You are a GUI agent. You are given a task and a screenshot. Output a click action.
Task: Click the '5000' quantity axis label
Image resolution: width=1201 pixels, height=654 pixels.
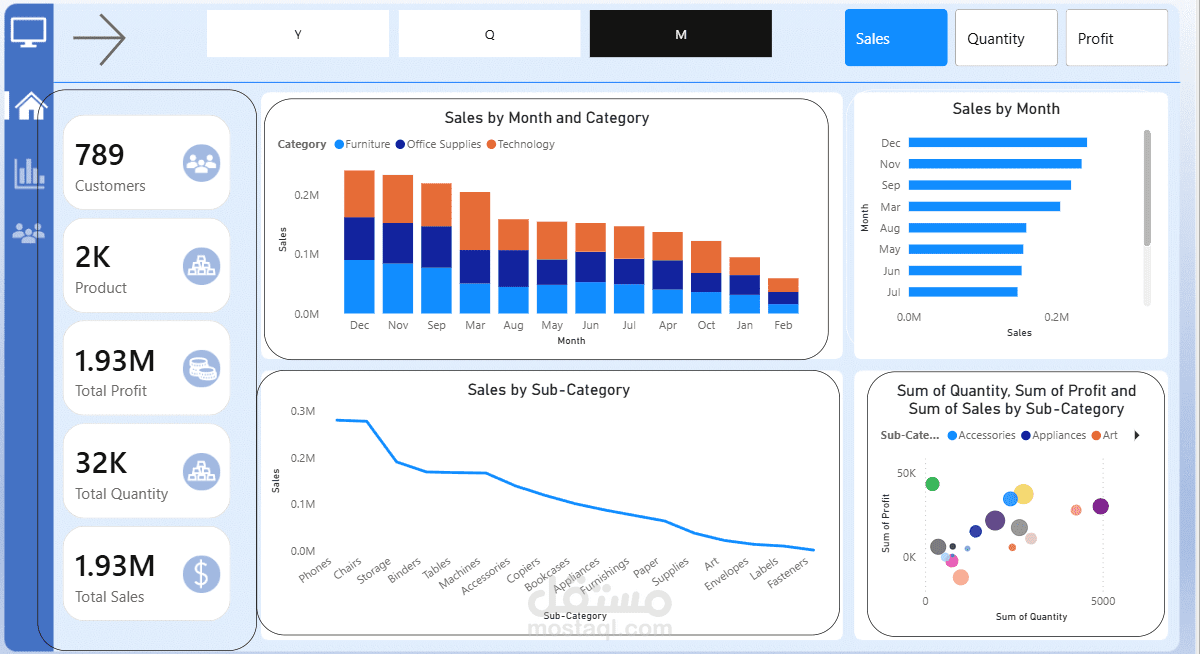click(x=1102, y=601)
